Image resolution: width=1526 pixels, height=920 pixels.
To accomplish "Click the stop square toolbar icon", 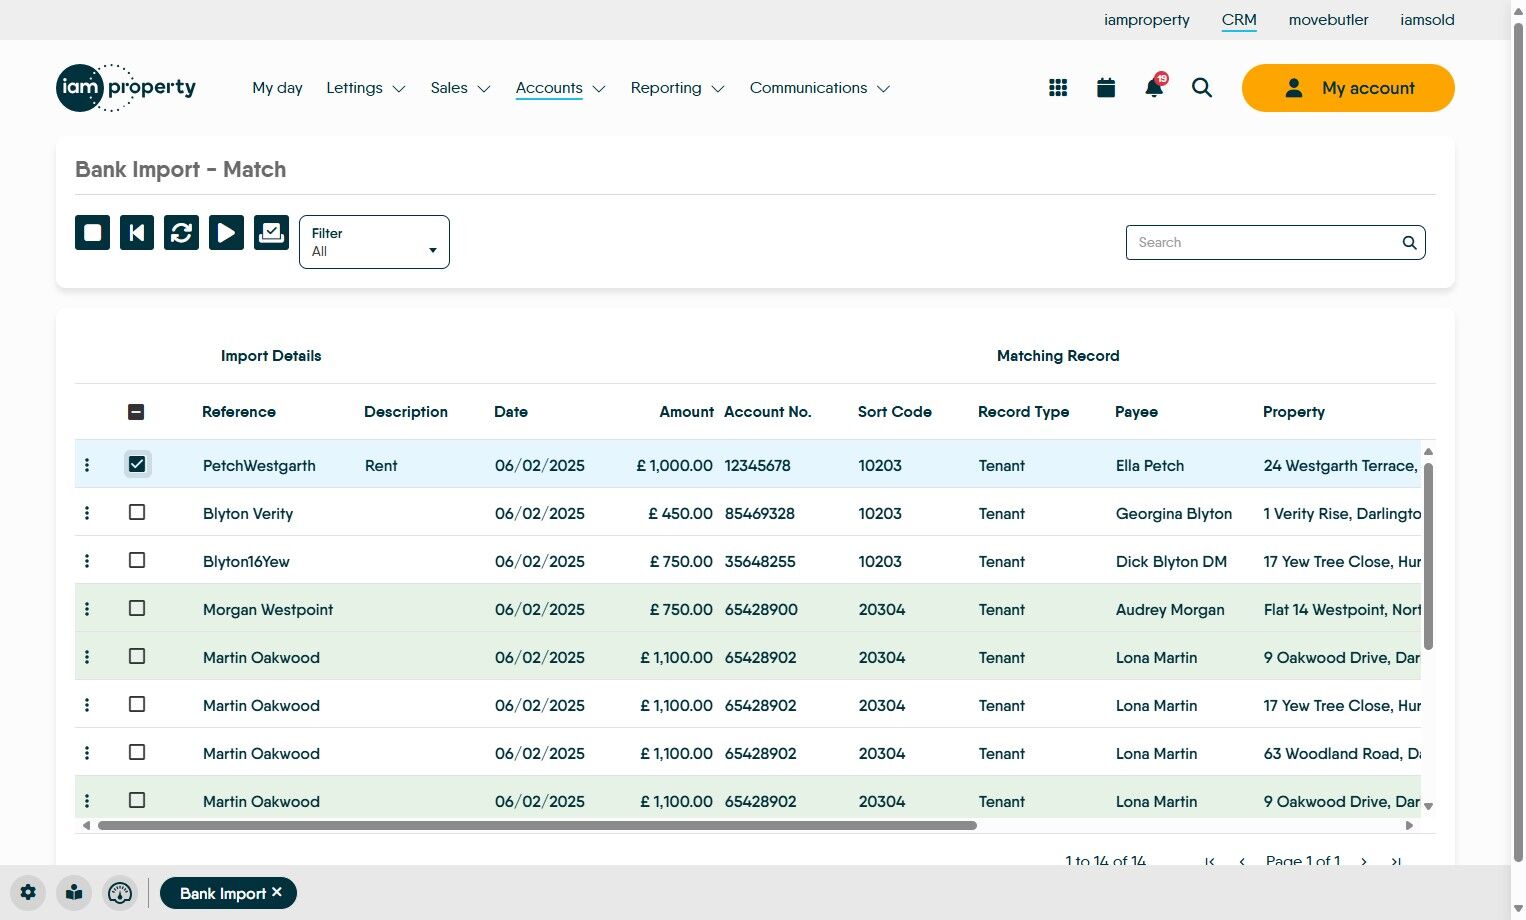I will click(x=92, y=233).
